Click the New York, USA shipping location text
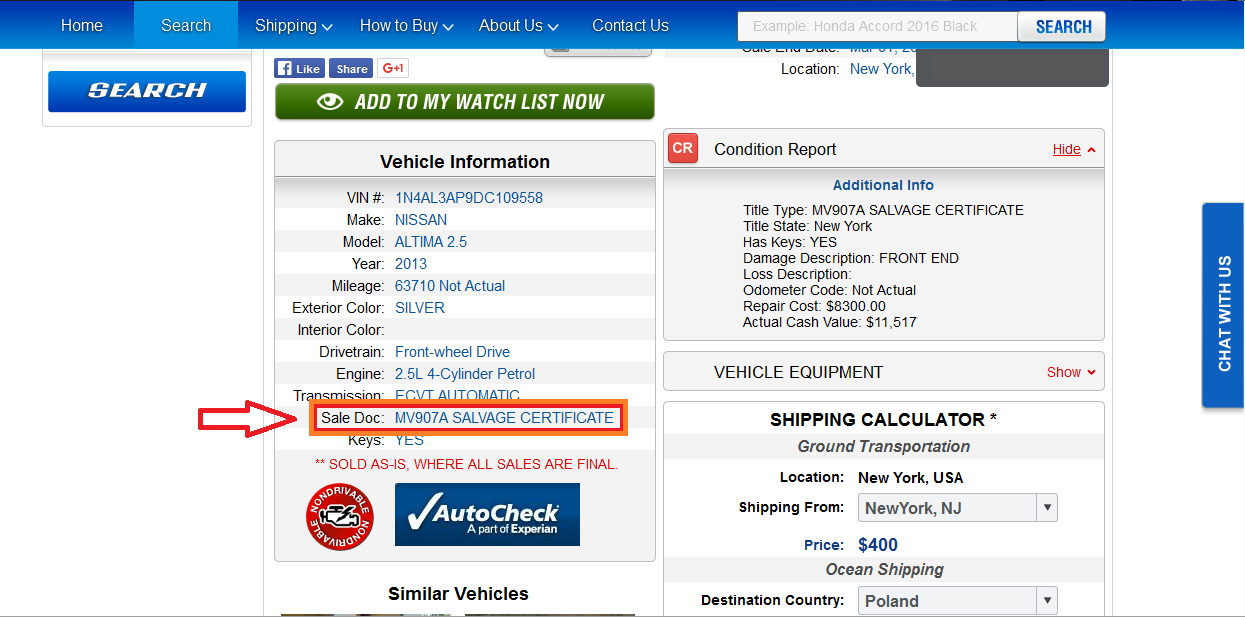Screen dimensions: 1245x617 [x=911, y=478]
